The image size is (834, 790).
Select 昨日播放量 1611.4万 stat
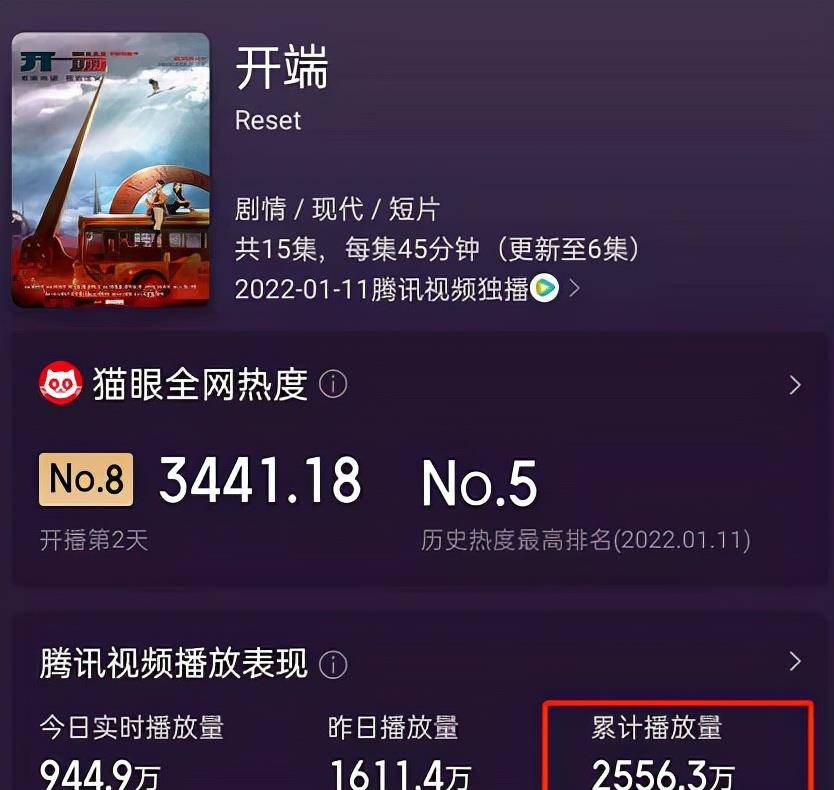tap(400, 751)
